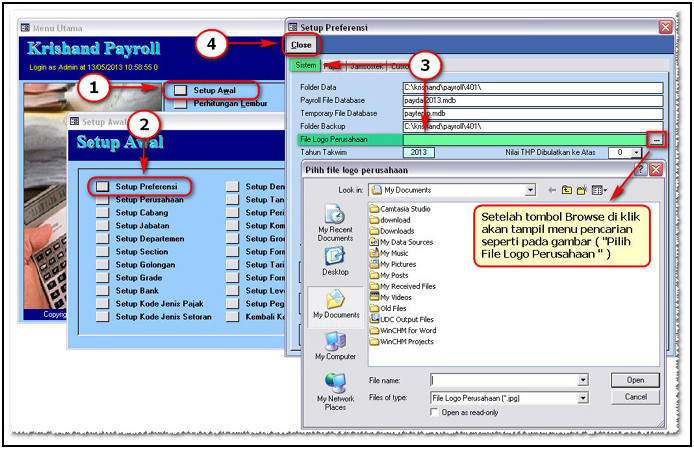The width and height of the screenshot is (694, 449).
Task: Click the browse button for File Logo Perusahaan
Action: click(654, 140)
